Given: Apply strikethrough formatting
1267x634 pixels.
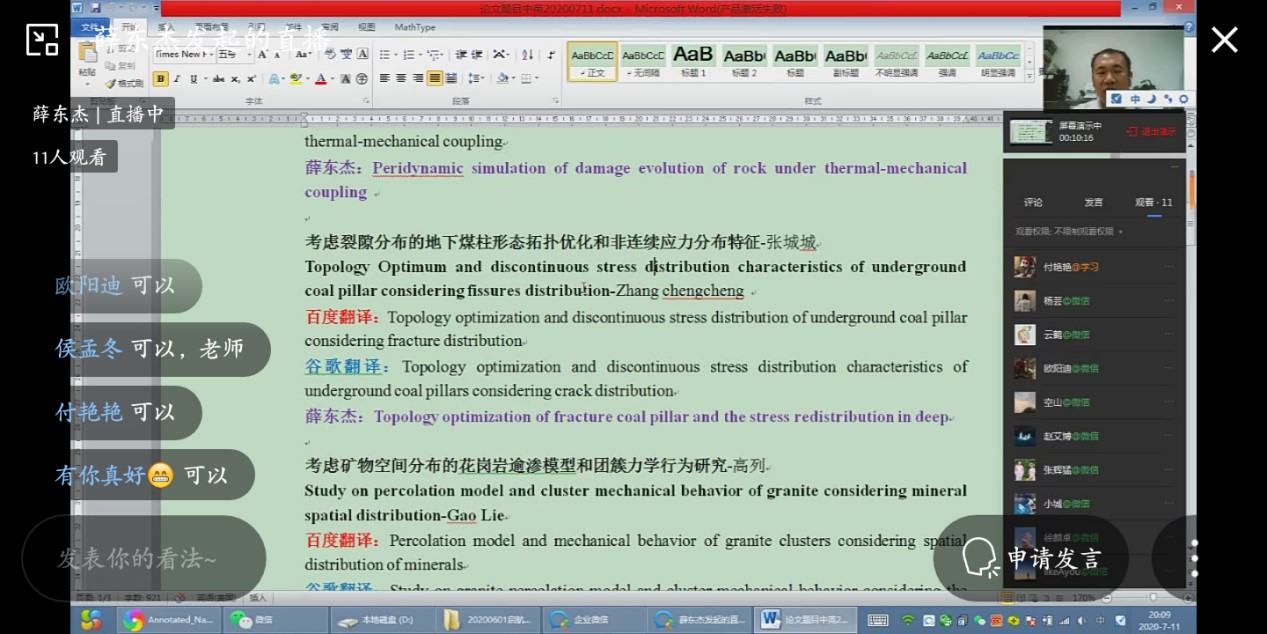Looking at the screenshot, I should tap(218, 78).
